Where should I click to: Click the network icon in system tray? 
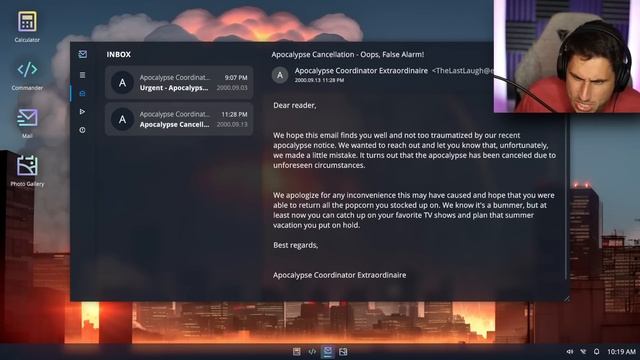click(583, 352)
